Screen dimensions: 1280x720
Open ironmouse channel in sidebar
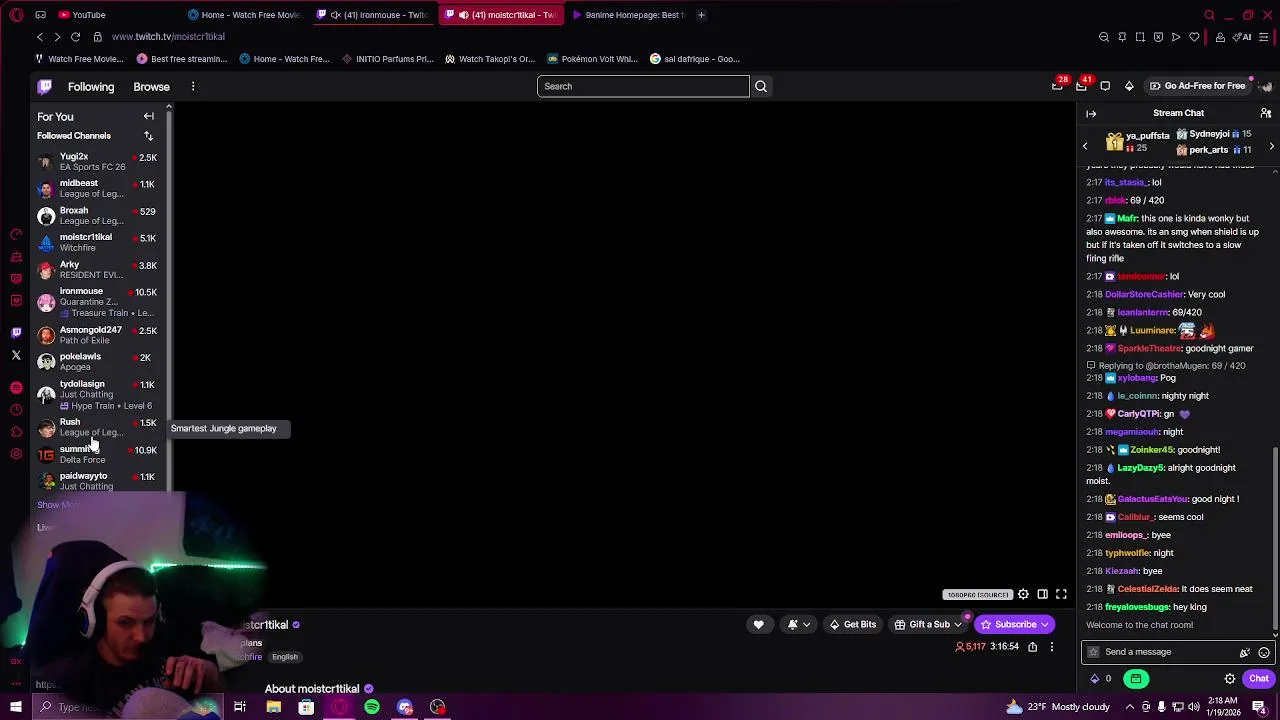point(97,302)
